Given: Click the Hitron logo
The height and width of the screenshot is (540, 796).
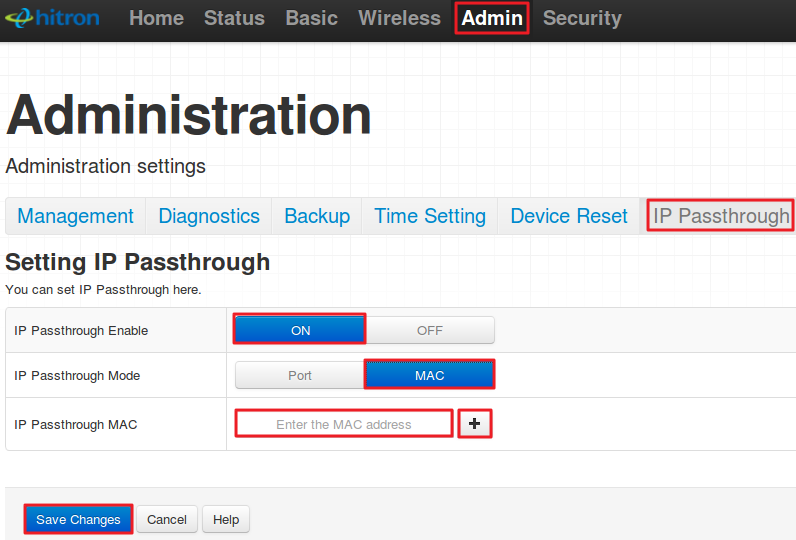Looking at the screenshot, I should [52, 18].
